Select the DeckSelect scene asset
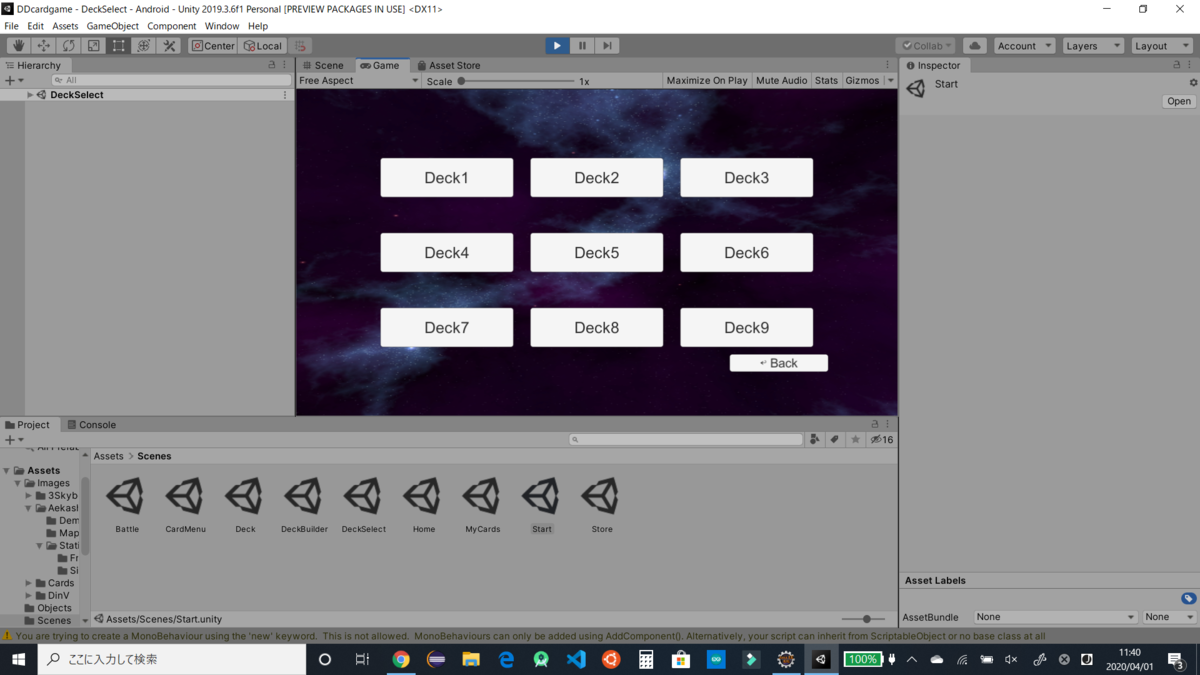This screenshot has width=1200, height=675. [363, 505]
